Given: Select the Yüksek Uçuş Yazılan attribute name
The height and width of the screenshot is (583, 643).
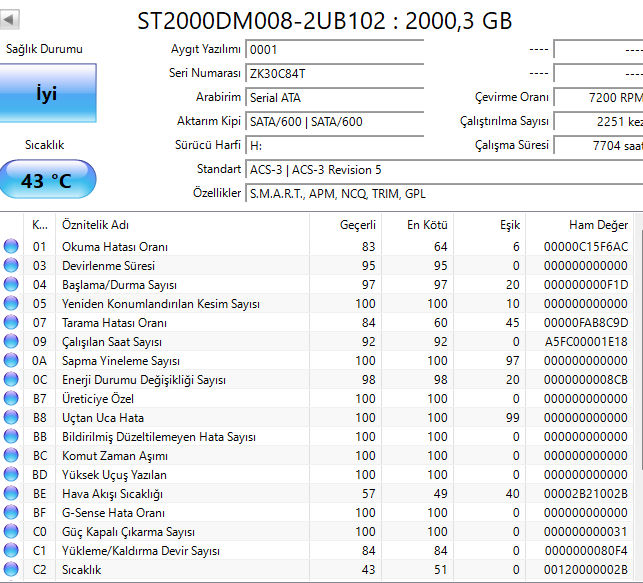Looking at the screenshot, I should (x=114, y=475).
